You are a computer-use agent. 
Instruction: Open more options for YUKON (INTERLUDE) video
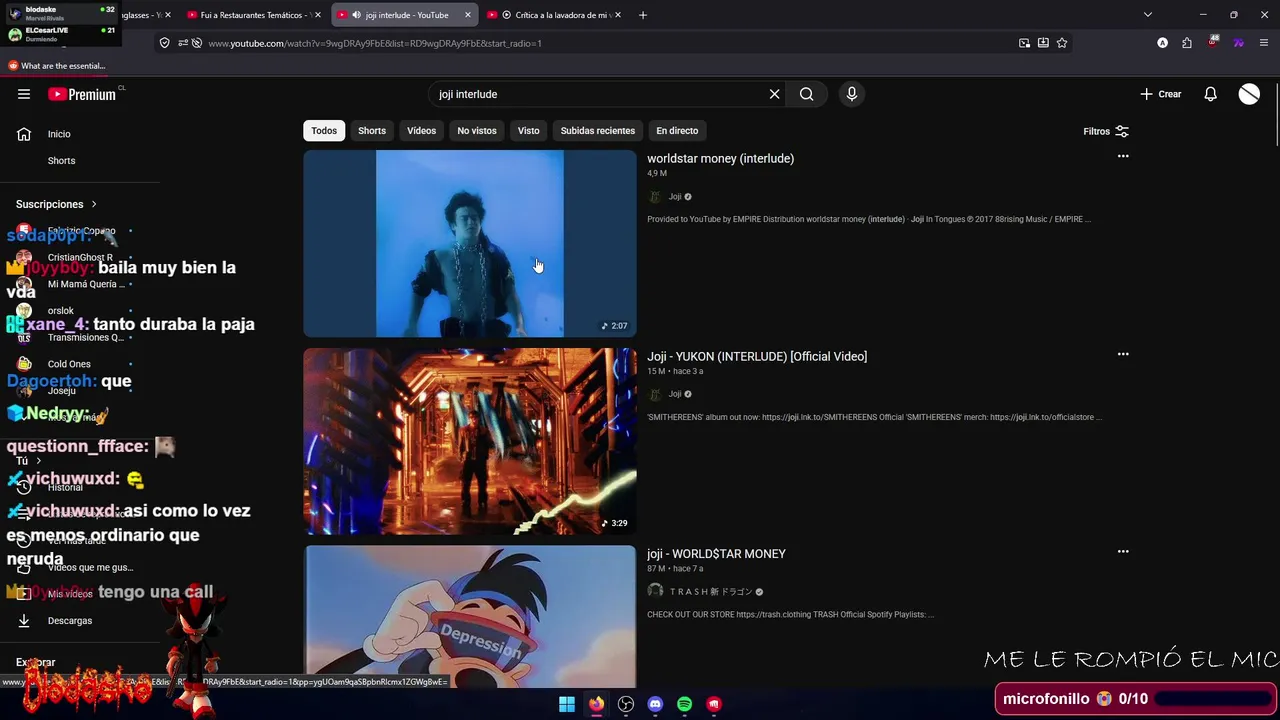coord(1123,355)
